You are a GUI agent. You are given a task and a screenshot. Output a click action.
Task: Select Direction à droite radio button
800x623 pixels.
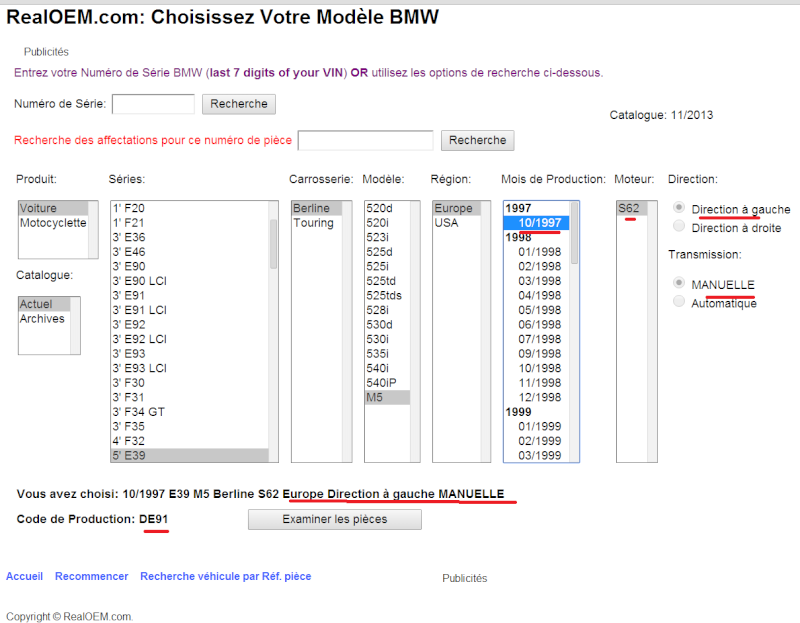[x=679, y=226]
